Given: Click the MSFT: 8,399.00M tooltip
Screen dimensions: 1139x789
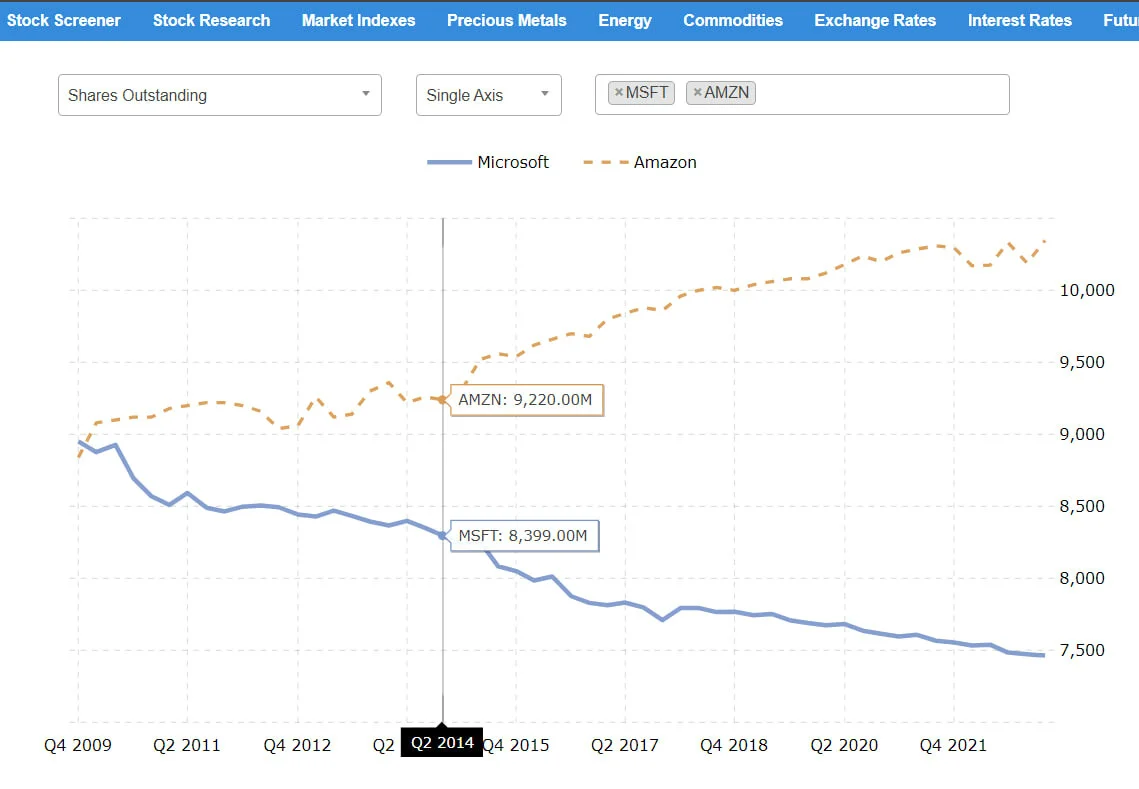Looking at the screenshot, I should point(524,535).
